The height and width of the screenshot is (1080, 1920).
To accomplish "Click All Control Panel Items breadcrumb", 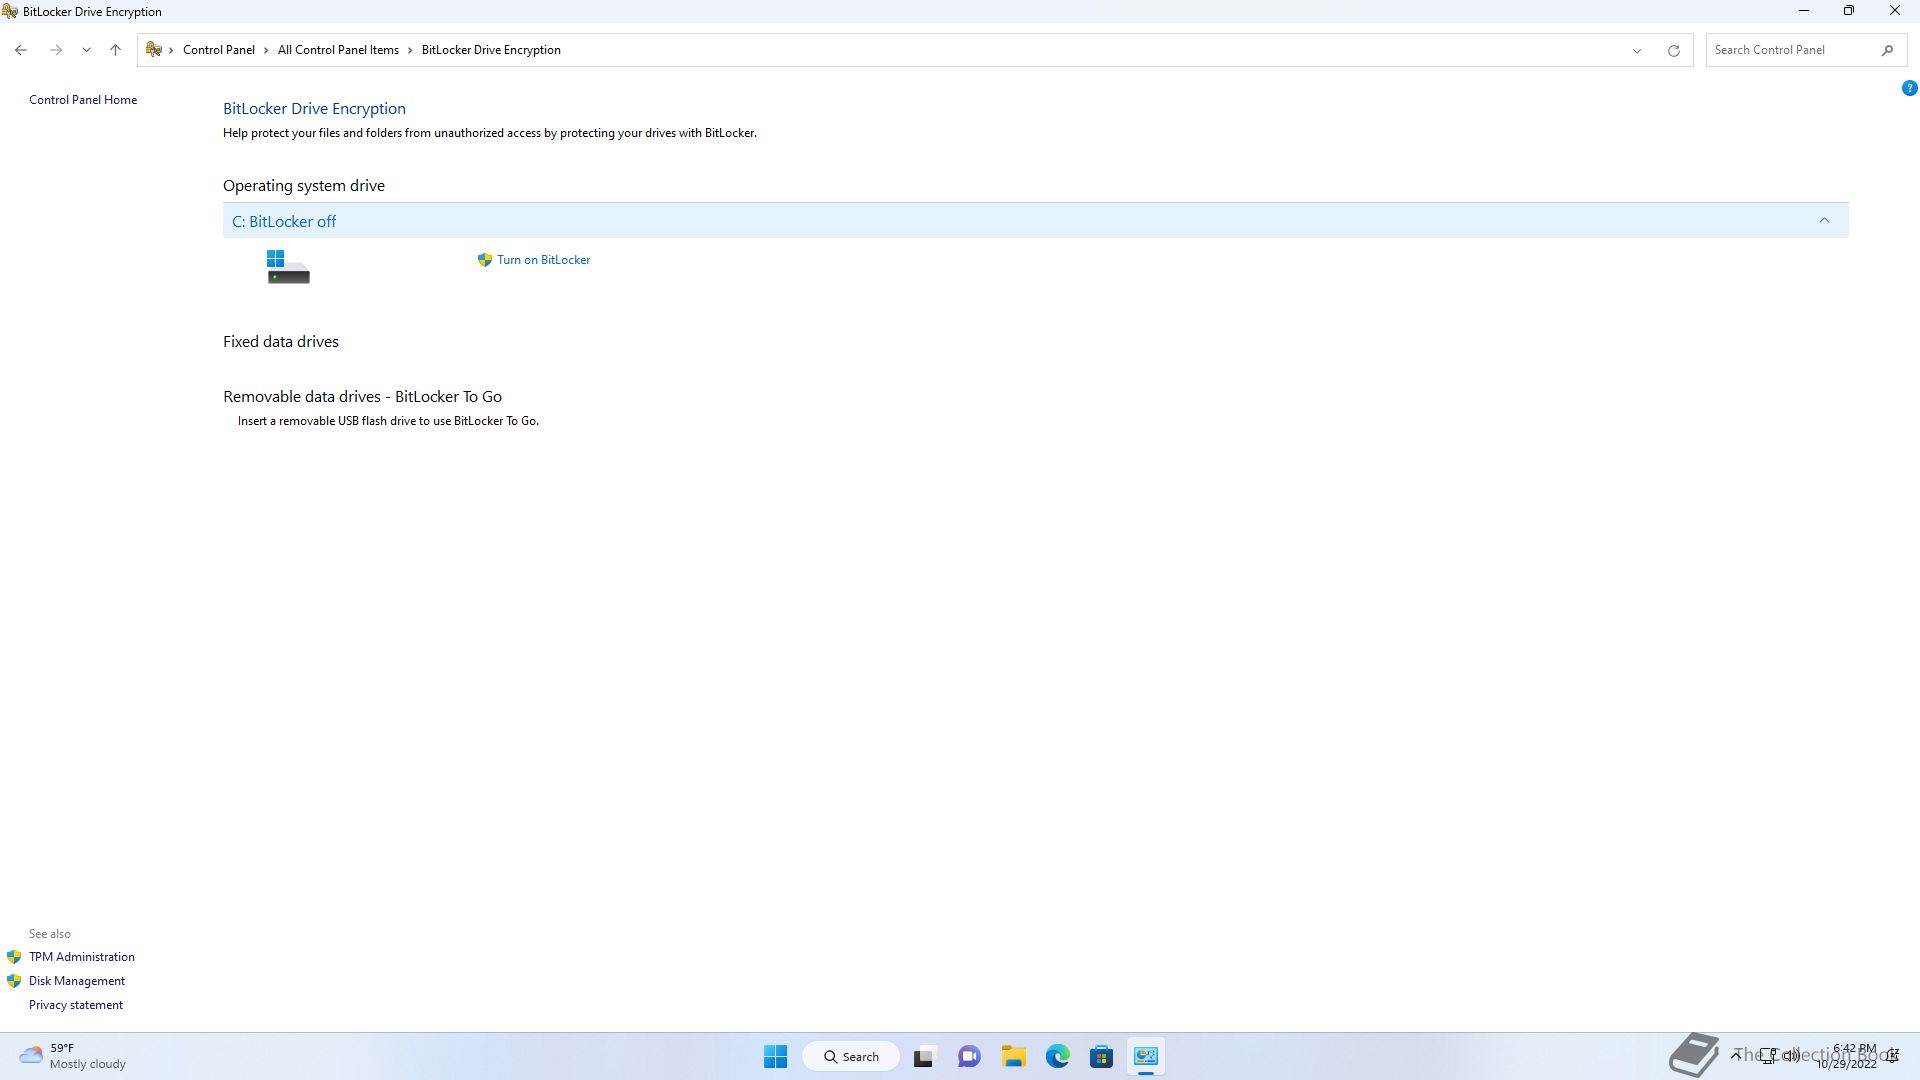I will [338, 50].
